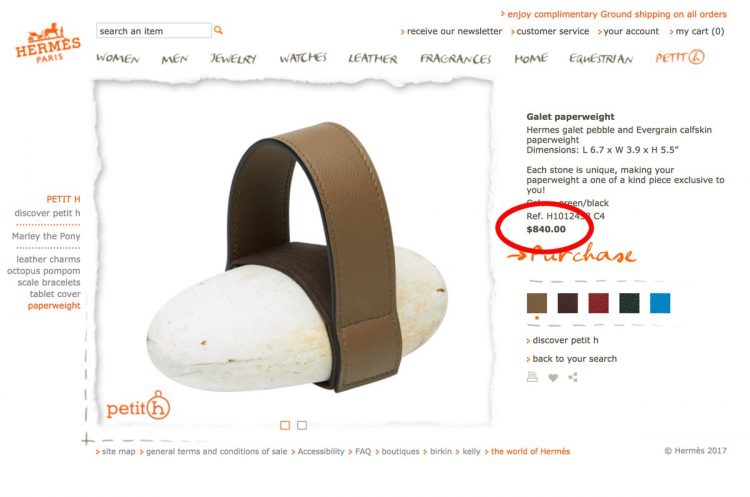The width and height of the screenshot is (750, 497).
Task: Open the Leather menu
Action: (x=373, y=58)
